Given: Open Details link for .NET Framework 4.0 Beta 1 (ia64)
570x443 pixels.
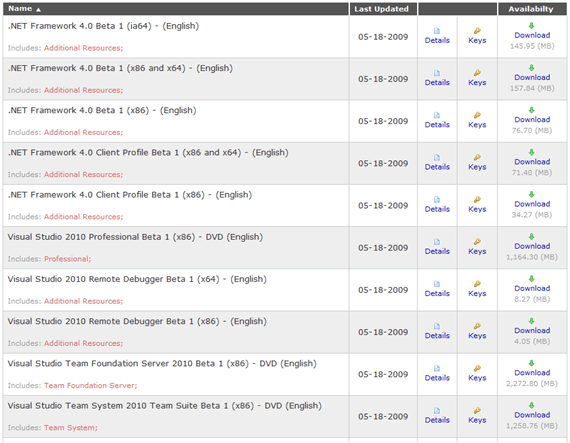Looking at the screenshot, I should pos(437,40).
